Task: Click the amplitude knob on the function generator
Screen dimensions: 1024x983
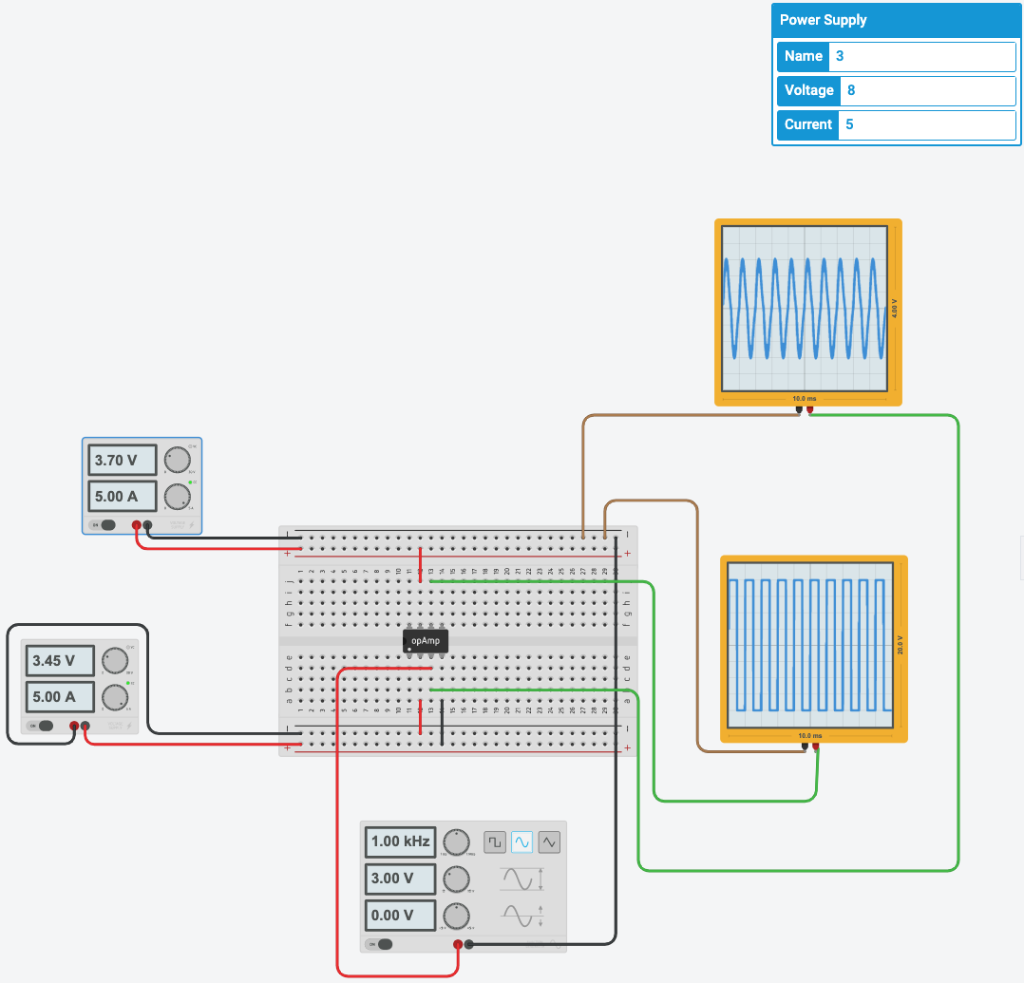Action: (457, 878)
